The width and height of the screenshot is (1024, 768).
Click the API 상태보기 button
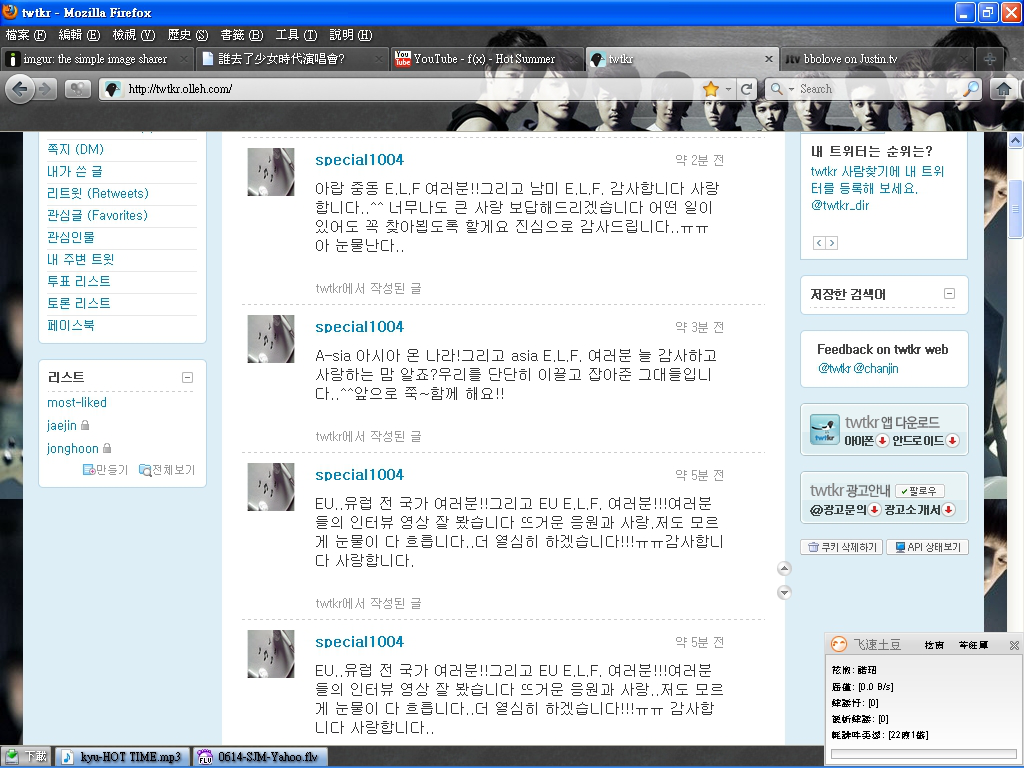927,547
